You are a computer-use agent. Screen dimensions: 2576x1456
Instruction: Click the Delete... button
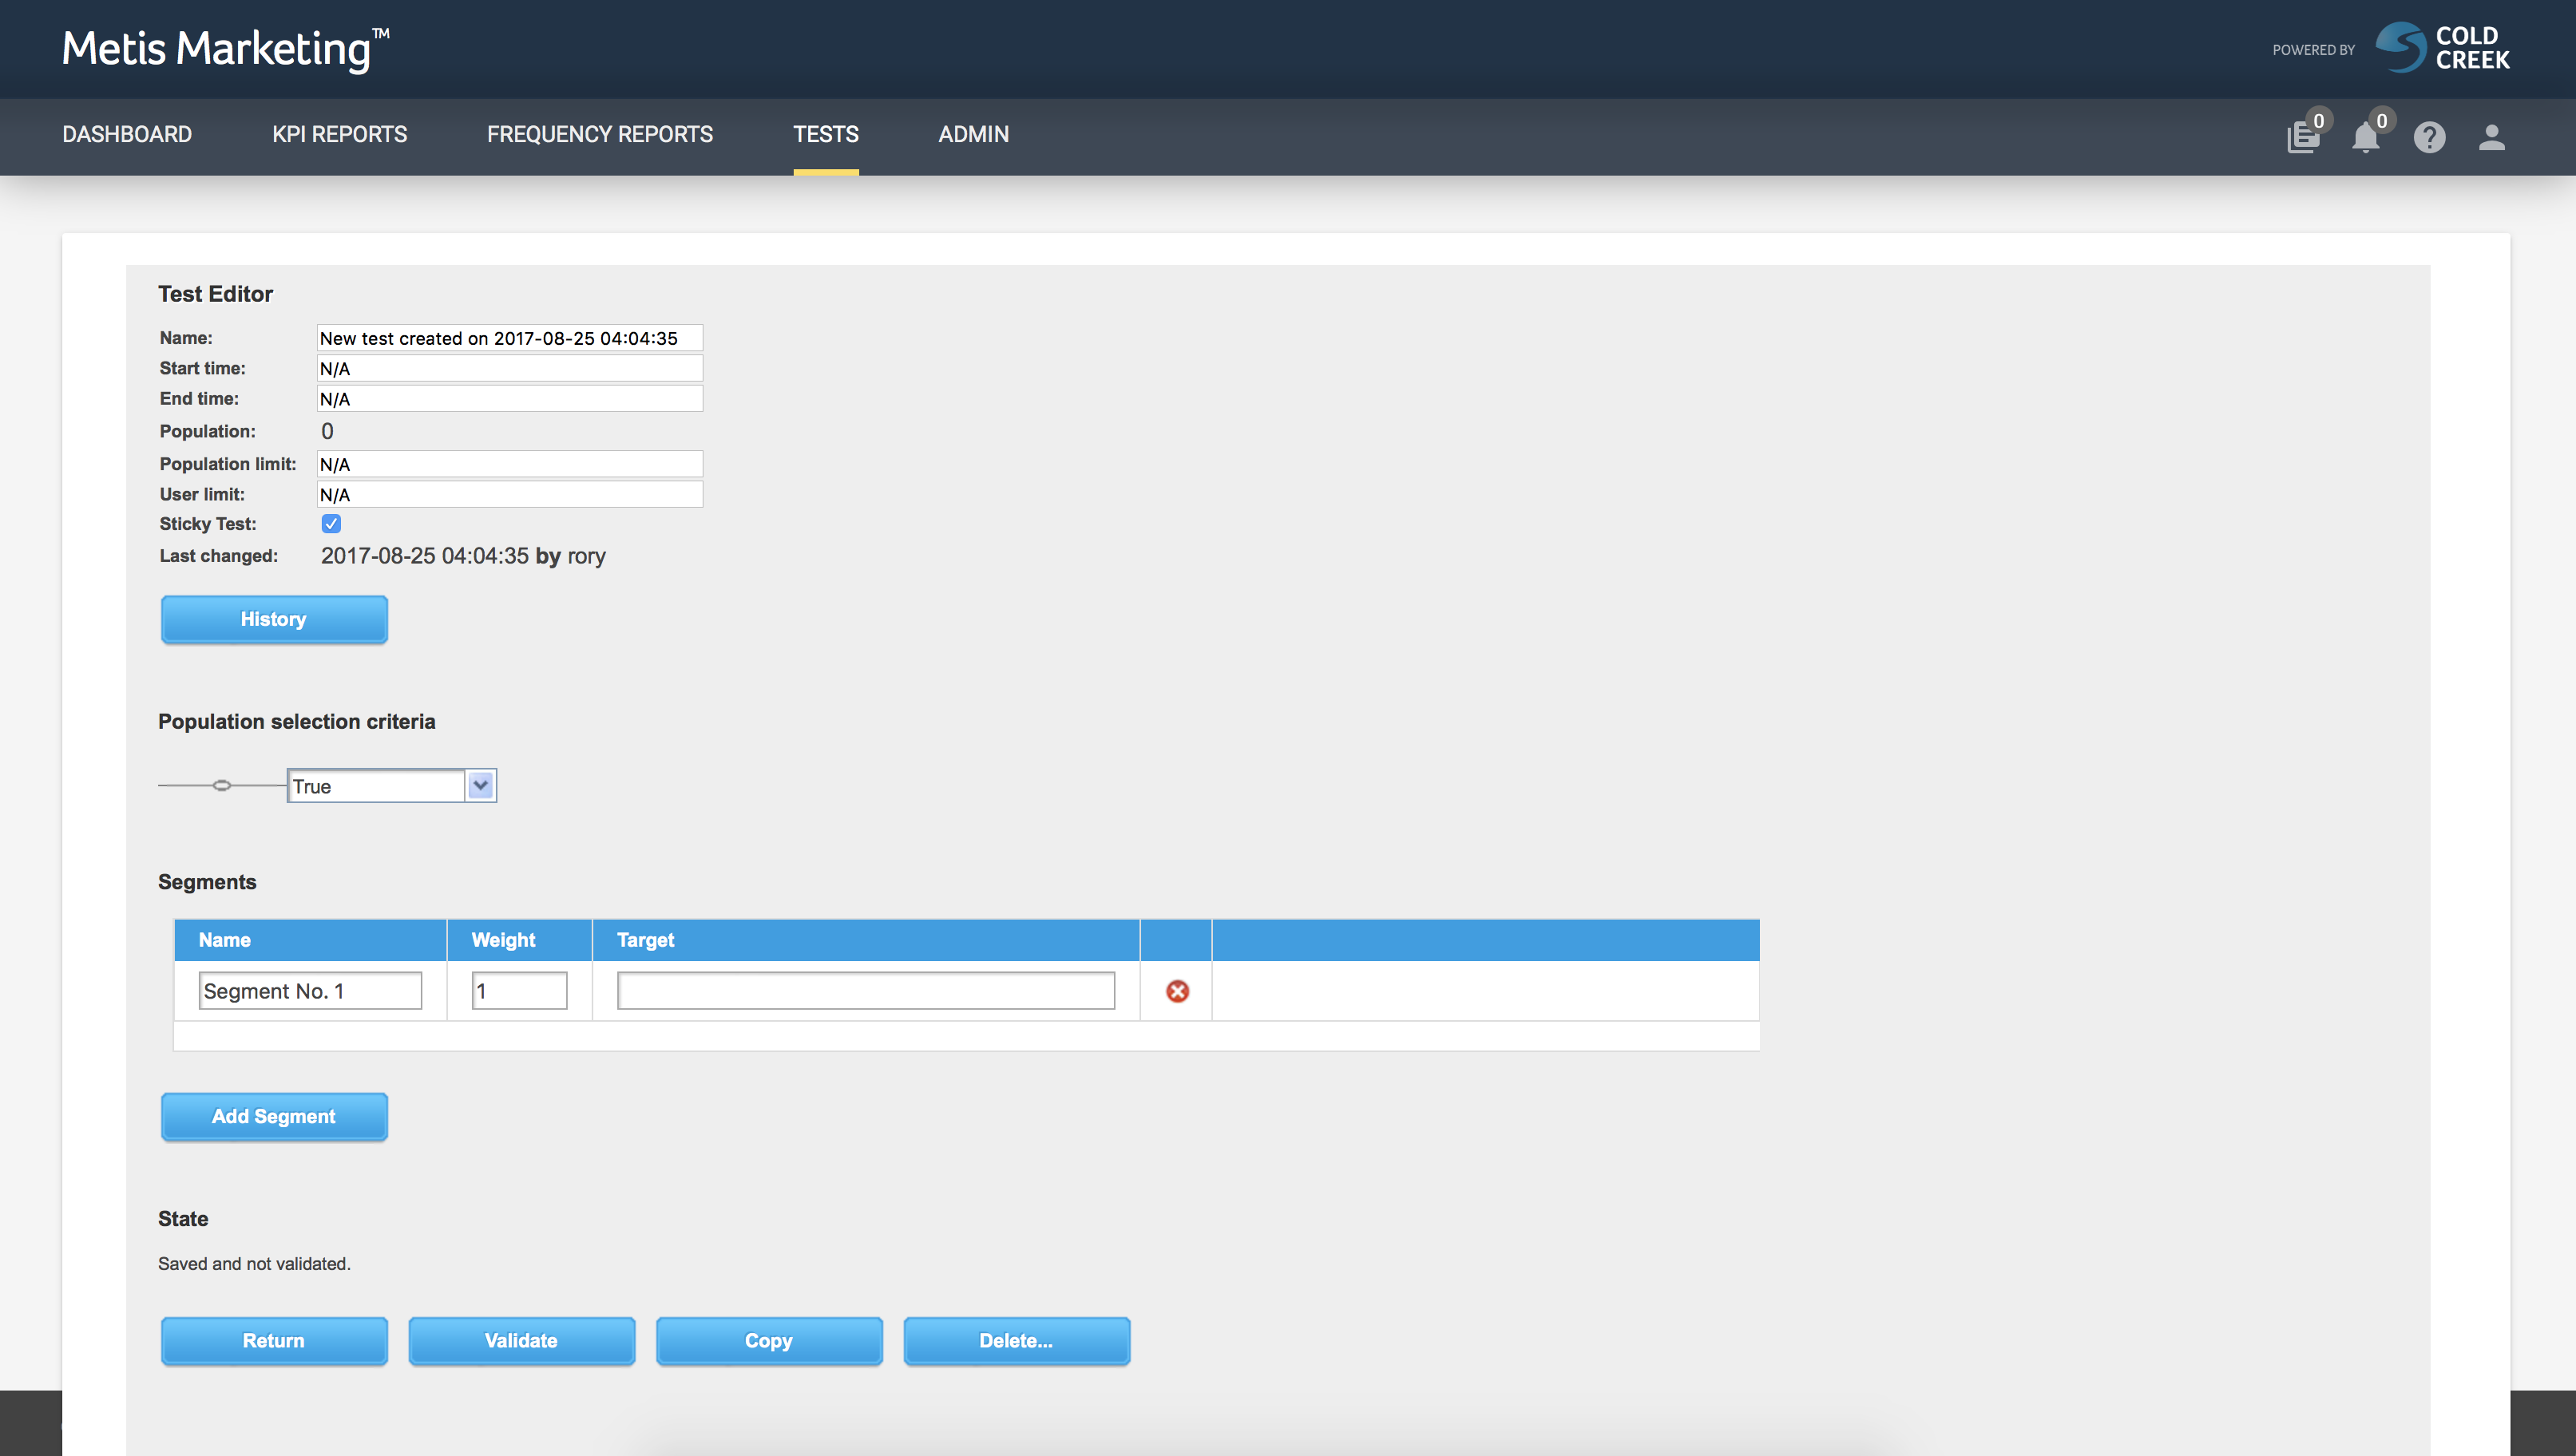click(1016, 1340)
